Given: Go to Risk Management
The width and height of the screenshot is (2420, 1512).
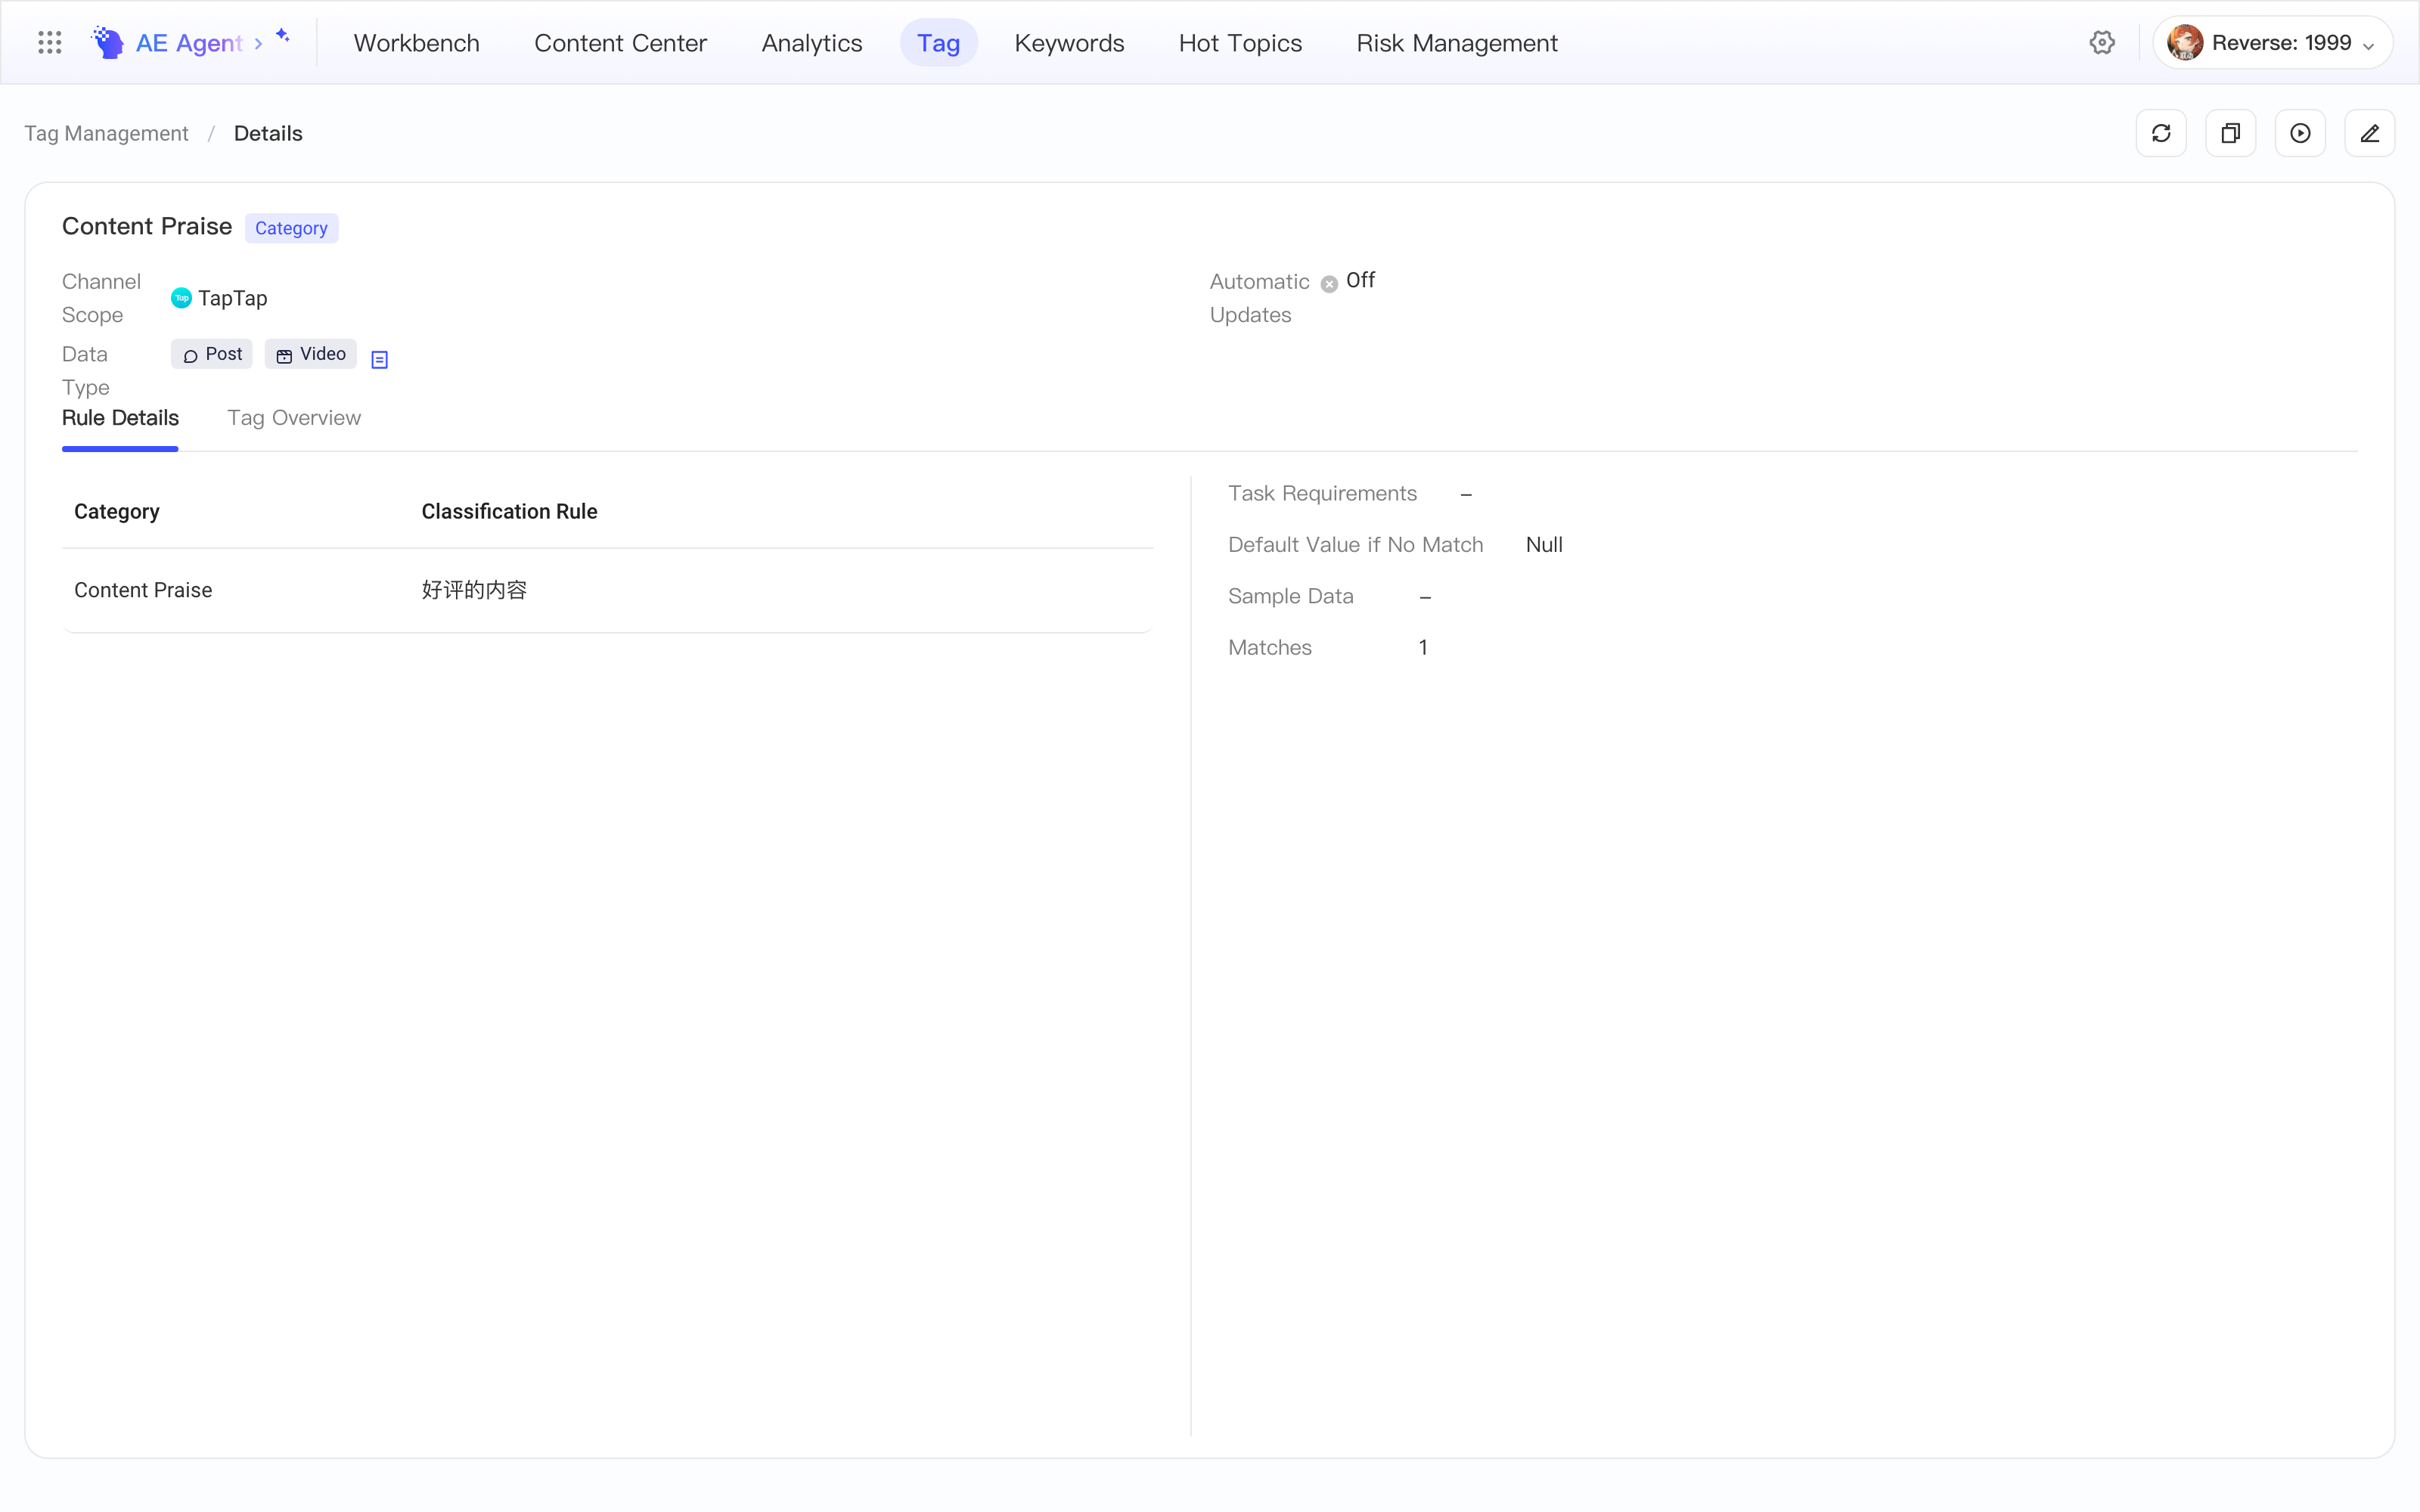Looking at the screenshot, I should (x=1456, y=43).
